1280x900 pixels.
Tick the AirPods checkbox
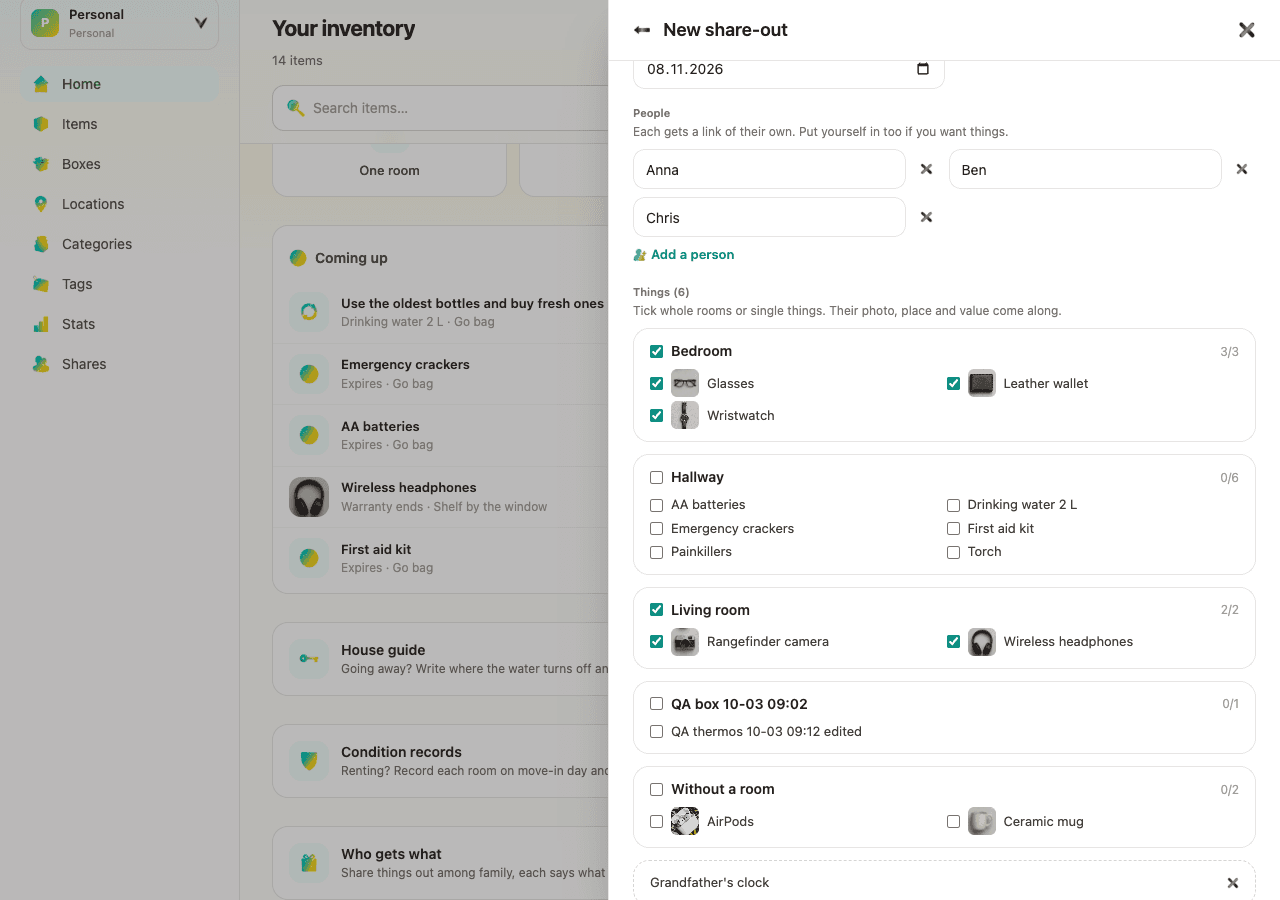pyautogui.click(x=657, y=821)
